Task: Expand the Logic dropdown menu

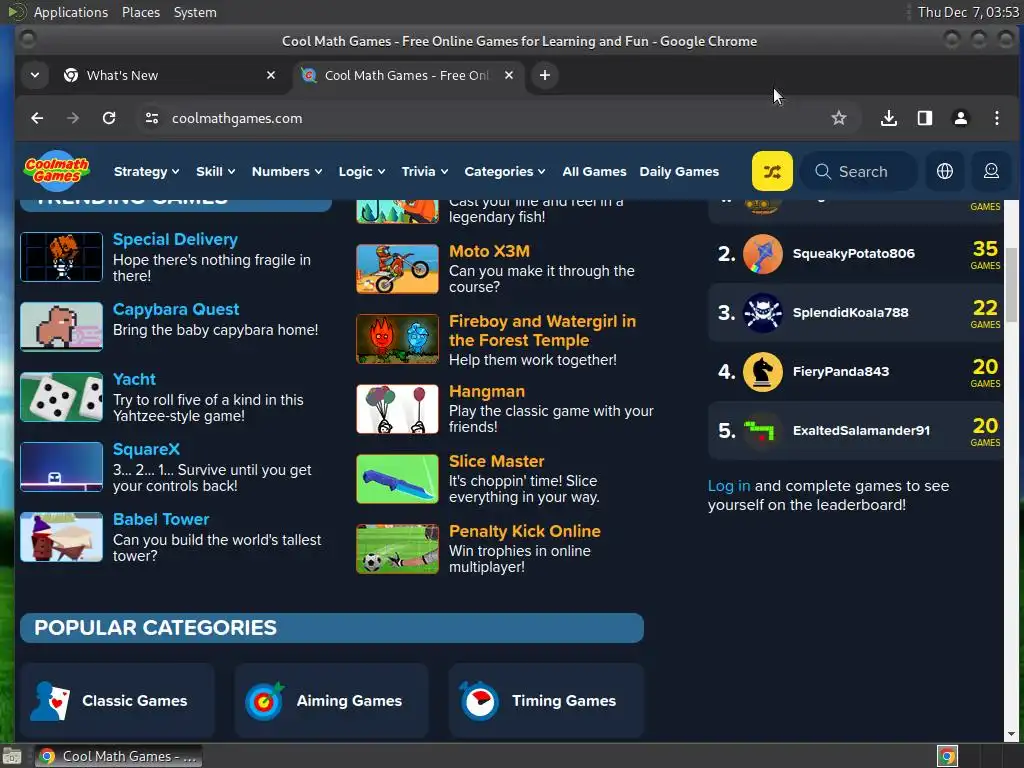Action: (362, 172)
